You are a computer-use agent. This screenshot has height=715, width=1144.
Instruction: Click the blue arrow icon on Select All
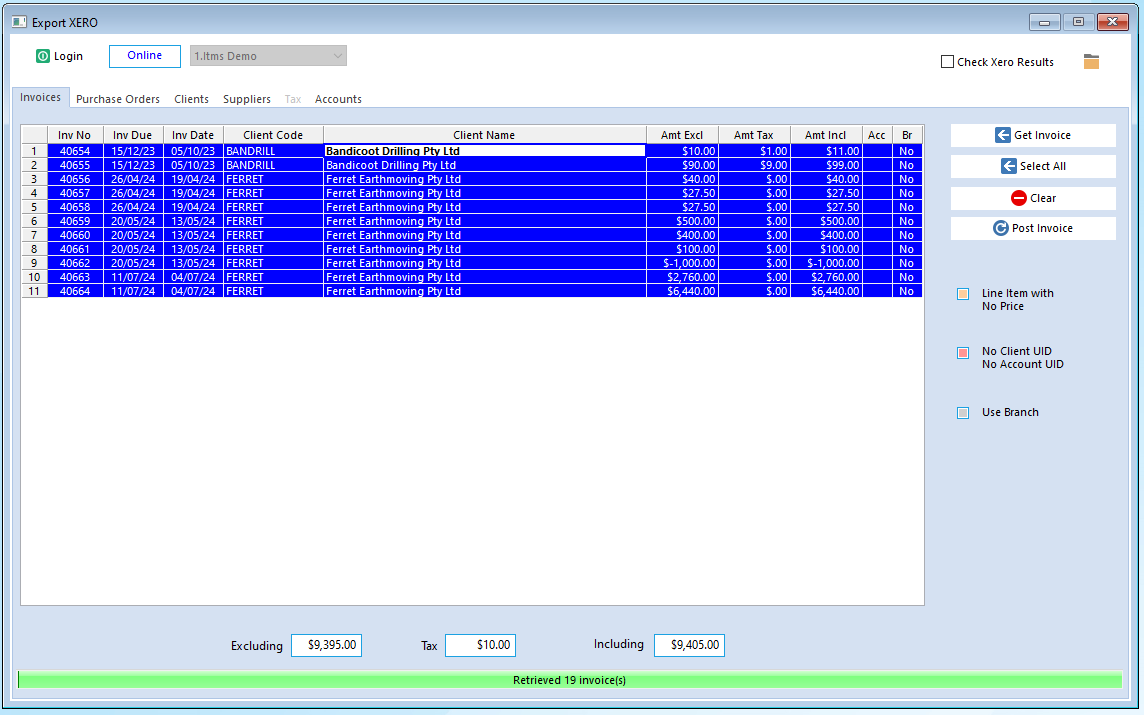1008,166
